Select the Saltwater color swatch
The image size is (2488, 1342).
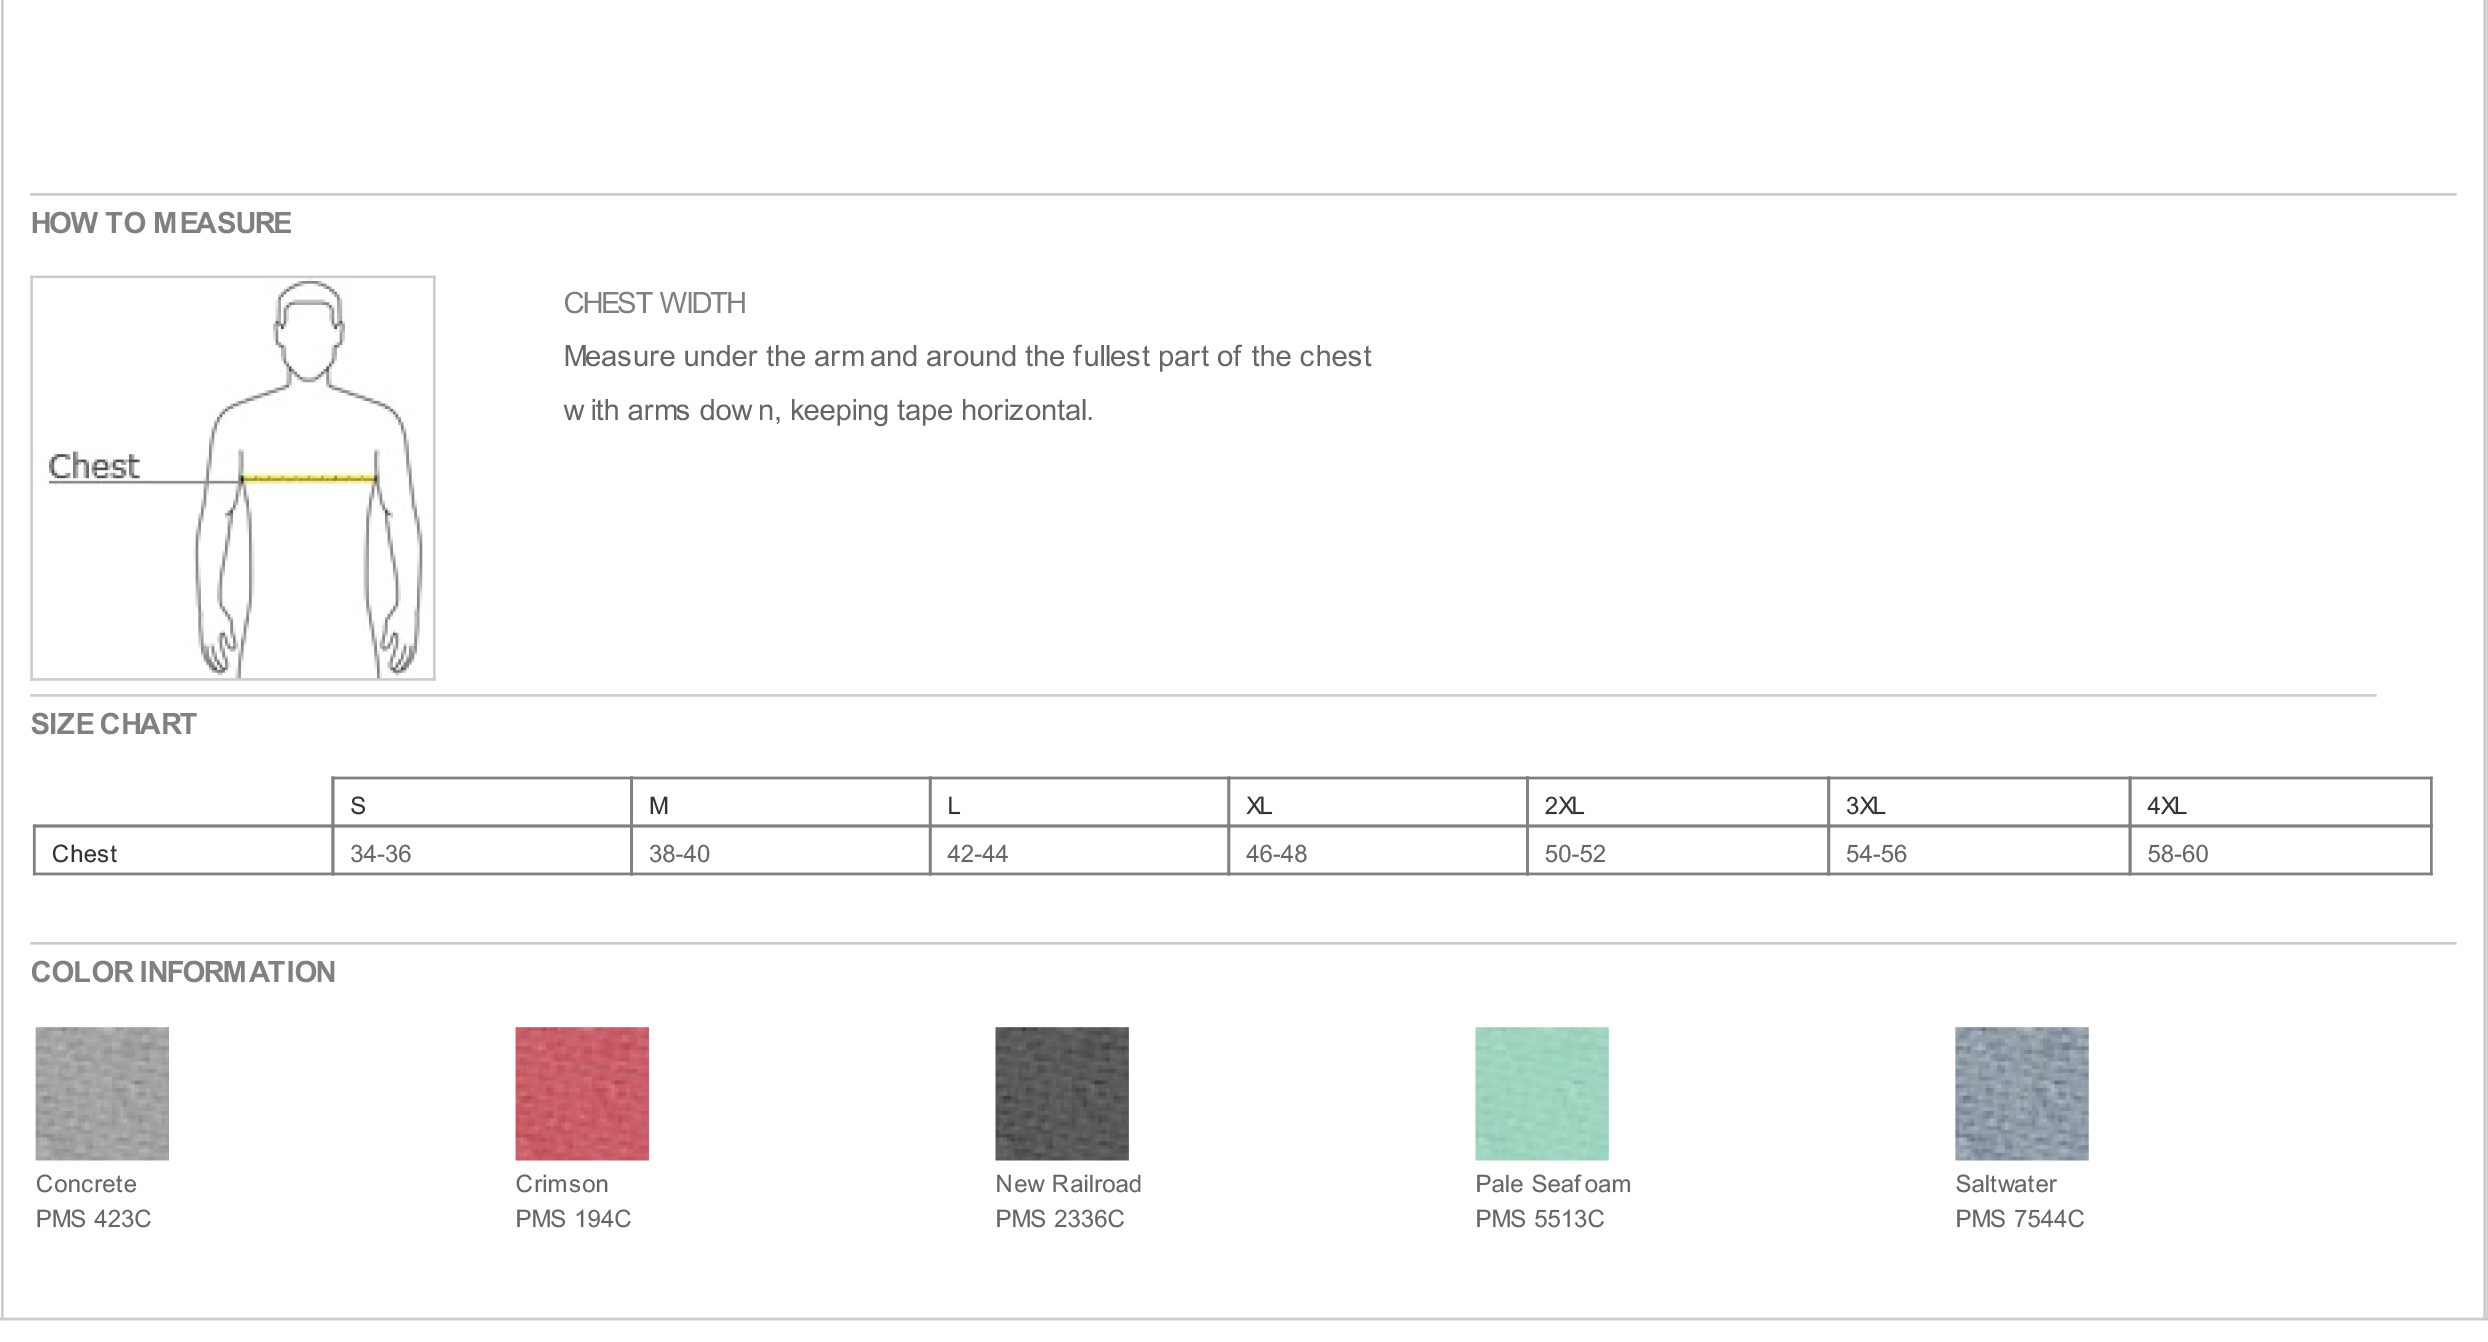click(x=2022, y=1093)
